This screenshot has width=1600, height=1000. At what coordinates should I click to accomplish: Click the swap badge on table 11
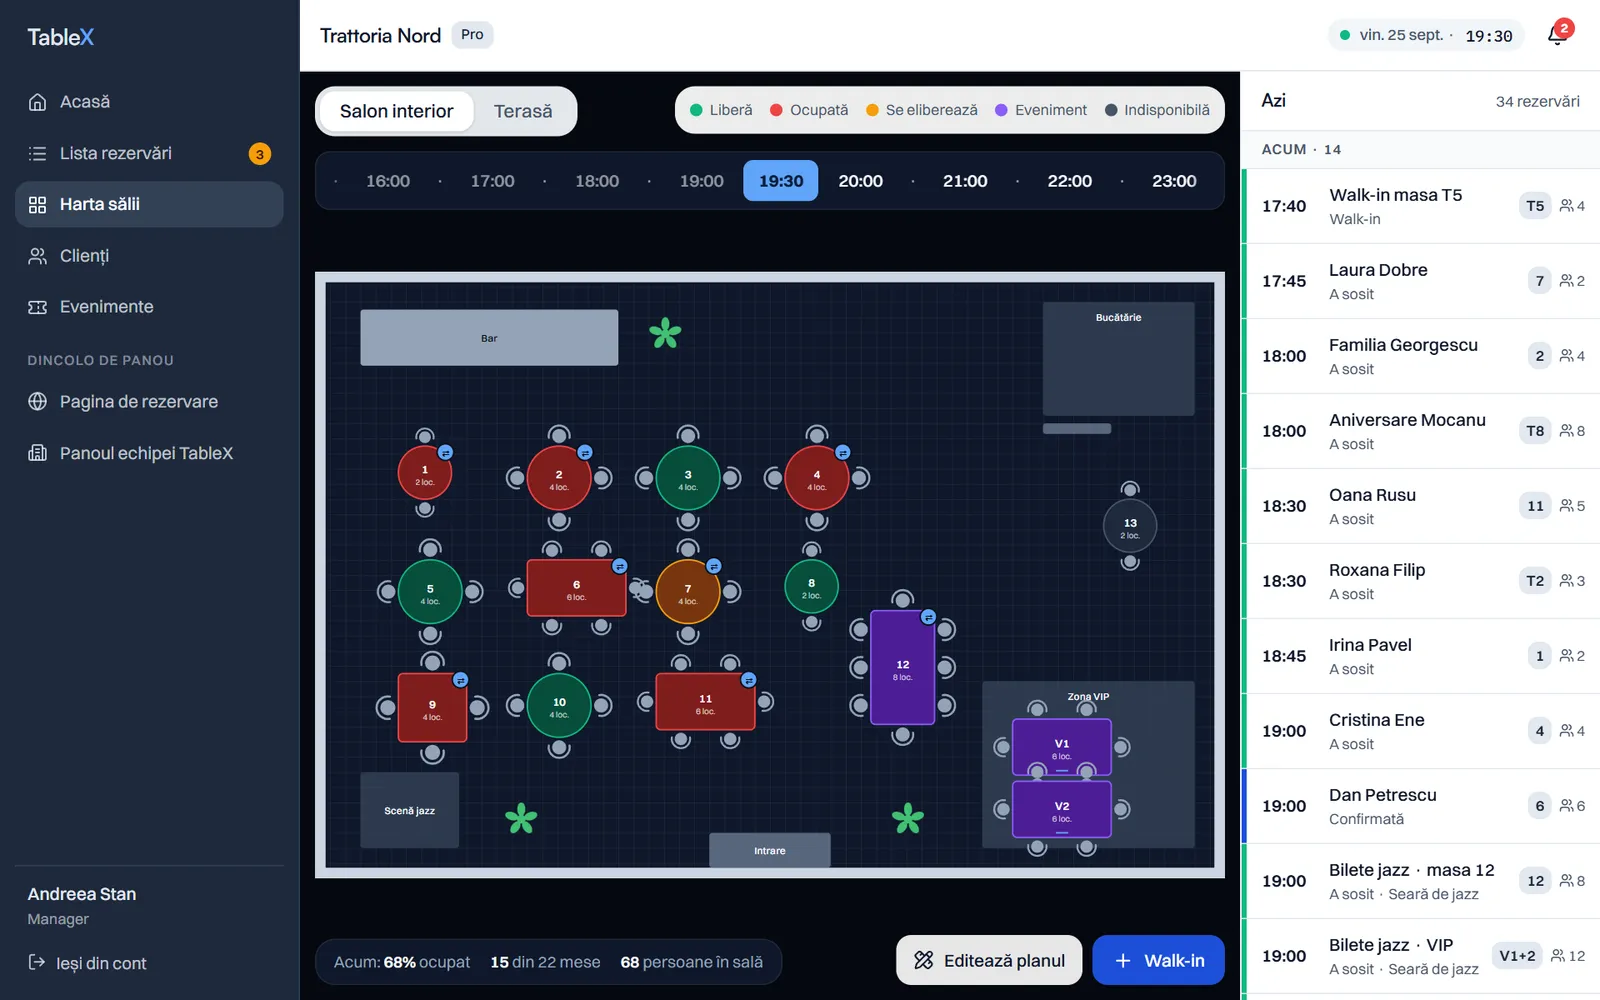(748, 680)
